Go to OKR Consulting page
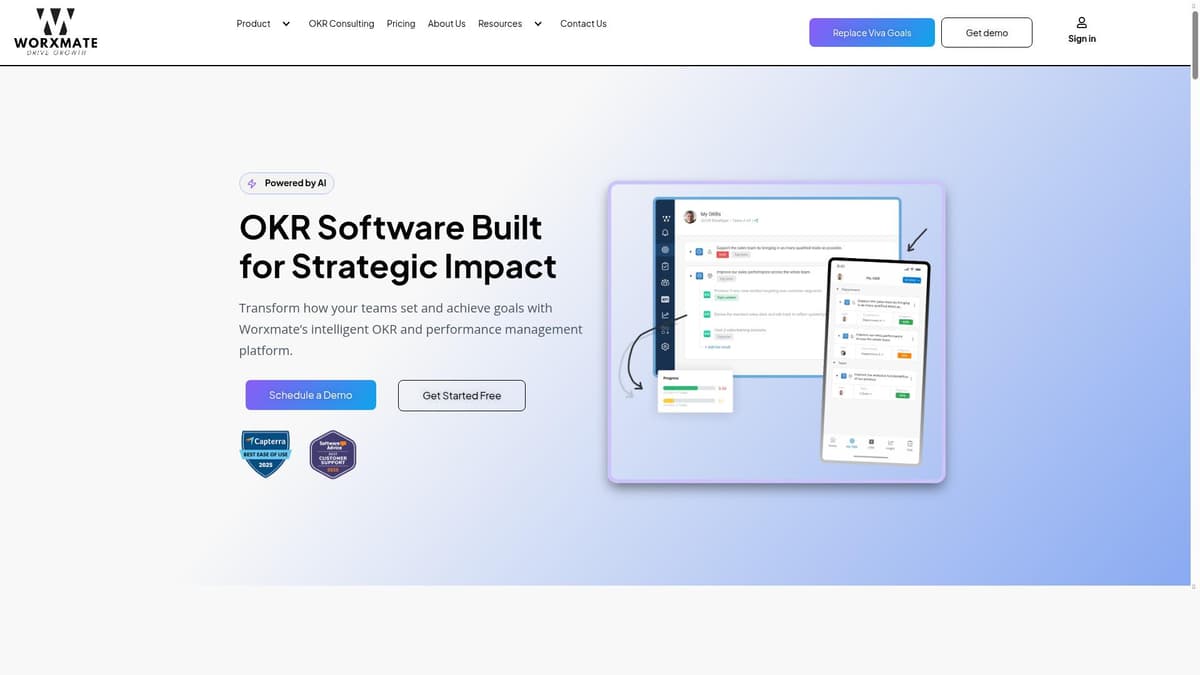Image resolution: width=1200 pixels, height=675 pixels. (x=341, y=24)
